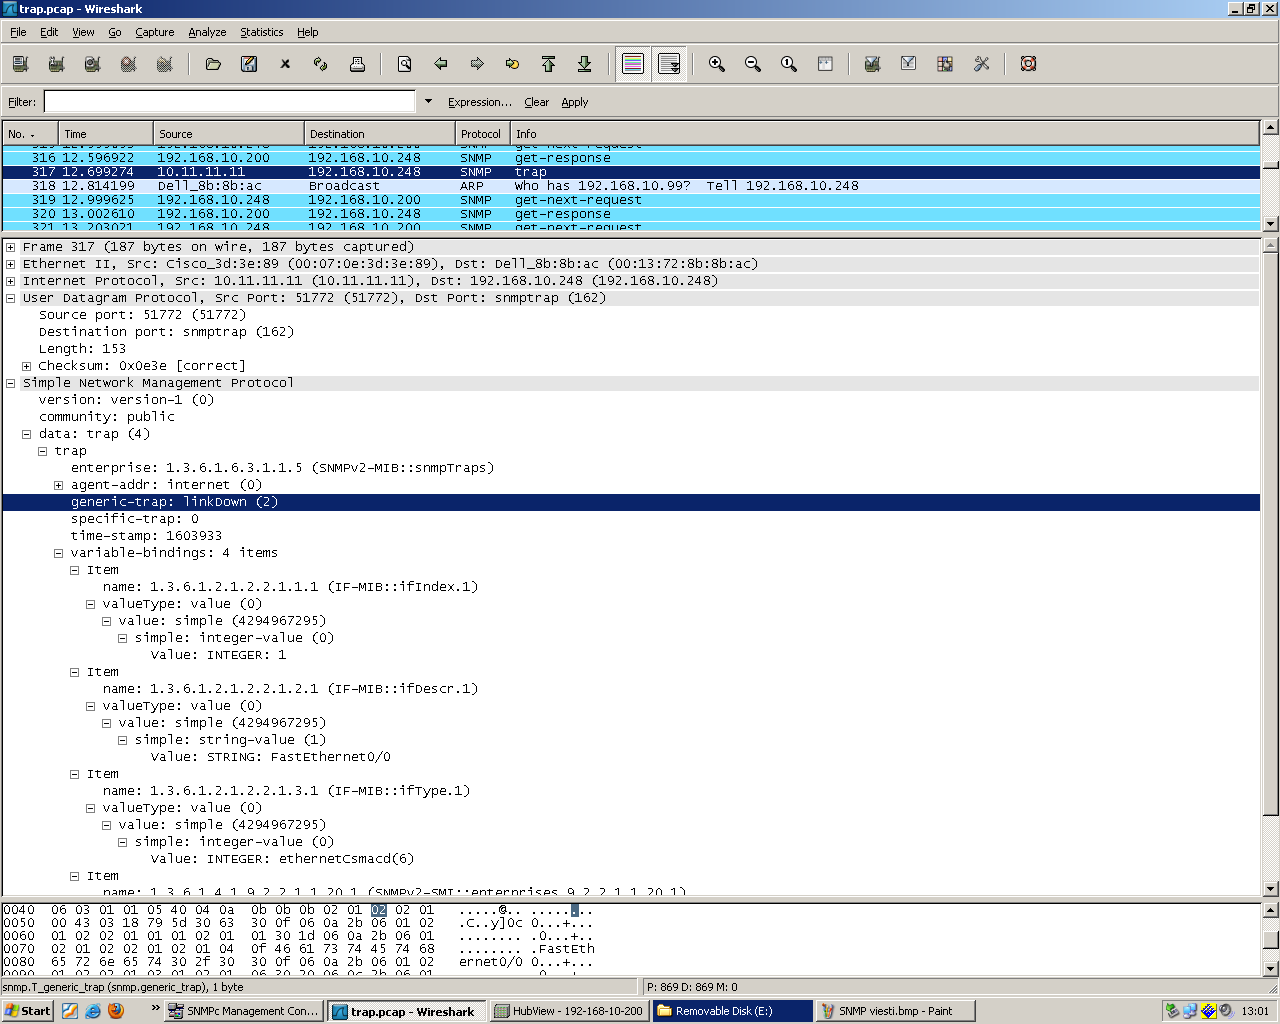Reload the capture file icon
The width and height of the screenshot is (1280, 1024).
tap(321, 64)
